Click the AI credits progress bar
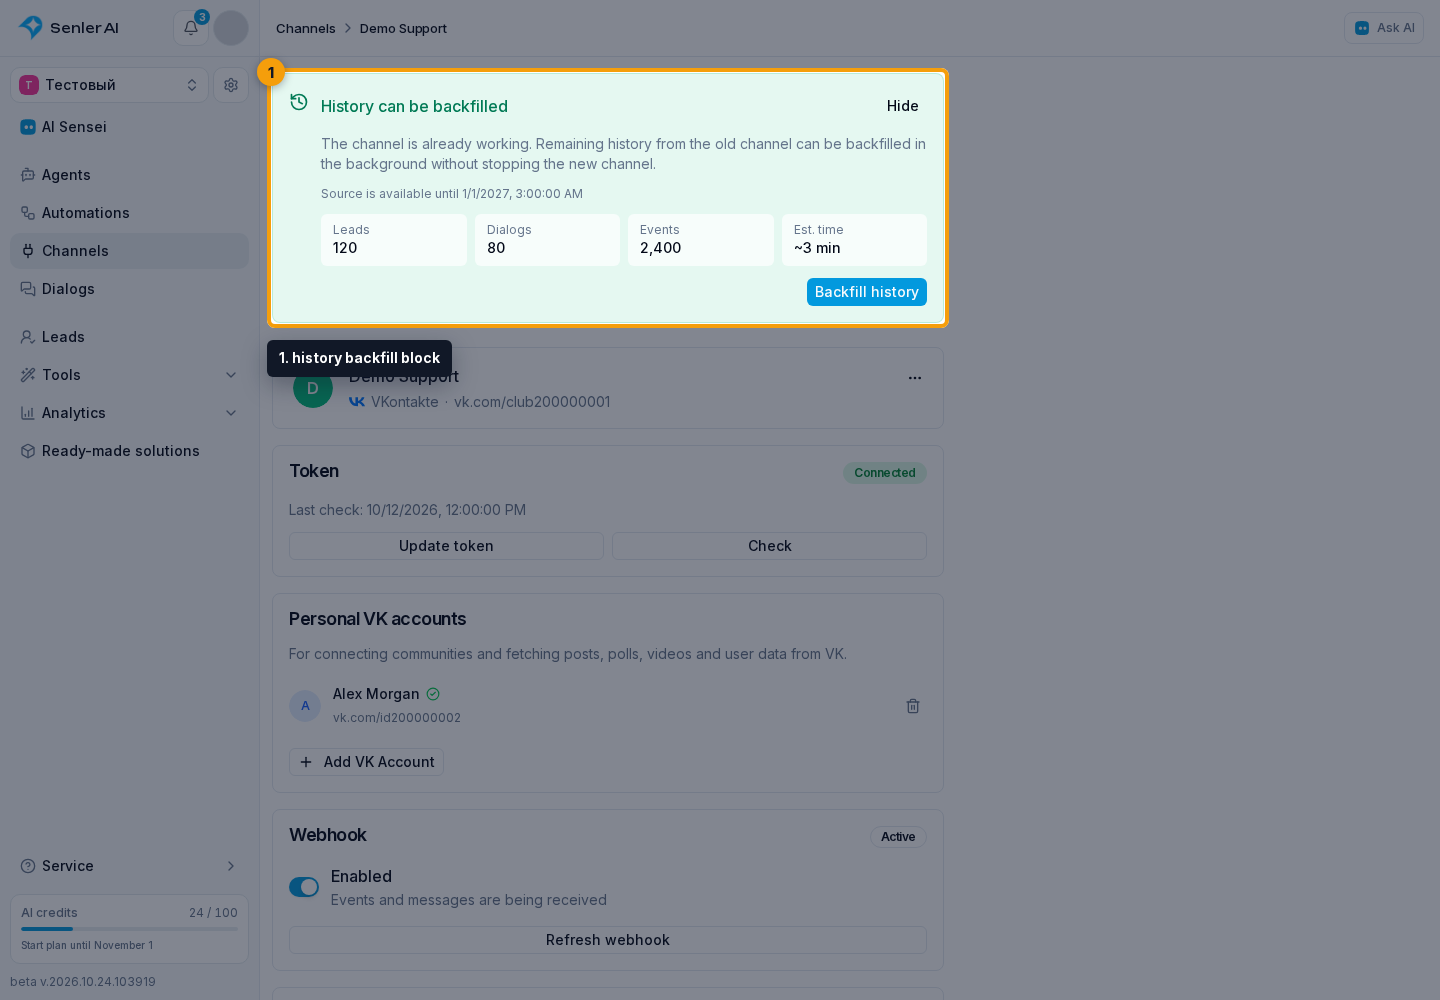Image resolution: width=1440 pixels, height=1000 pixels. (x=130, y=929)
